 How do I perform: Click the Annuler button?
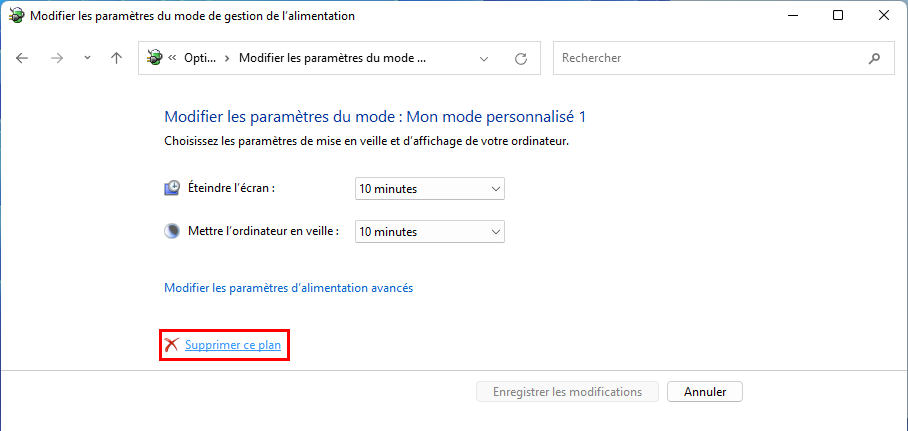point(705,392)
